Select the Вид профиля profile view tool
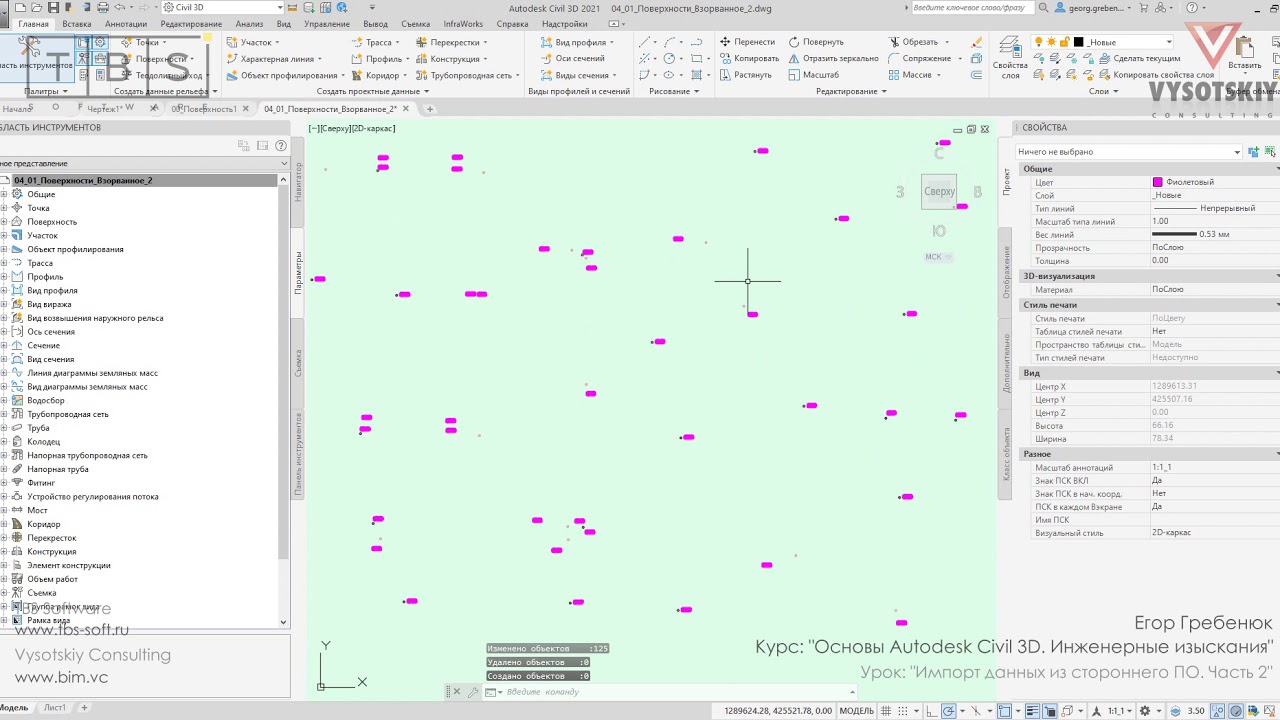This screenshot has width=1280, height=720. coord(577,42)
